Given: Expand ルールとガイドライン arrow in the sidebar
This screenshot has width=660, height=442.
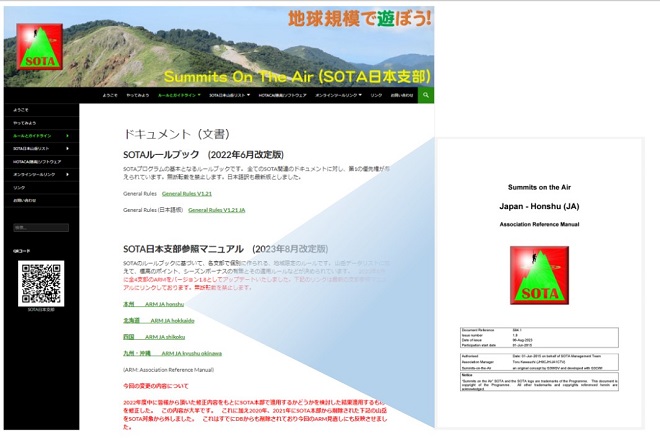Looking at the screenshot, I should point(67,136).
